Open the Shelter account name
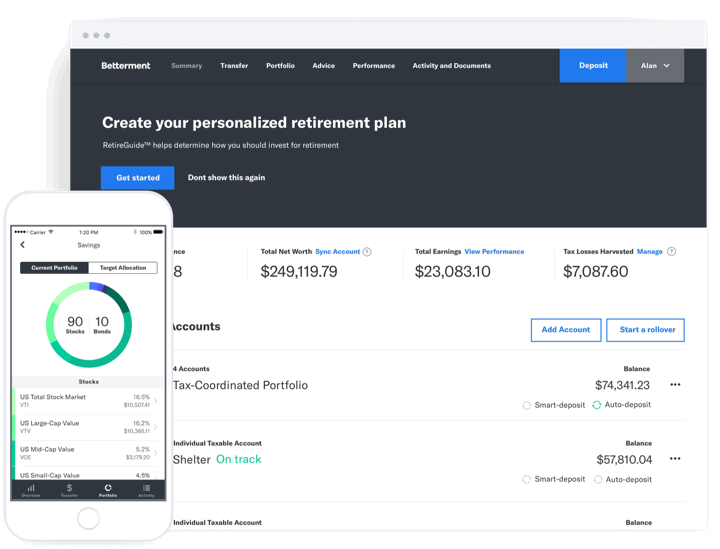Viewport: 720px width, 549px height. pos(191,459)
